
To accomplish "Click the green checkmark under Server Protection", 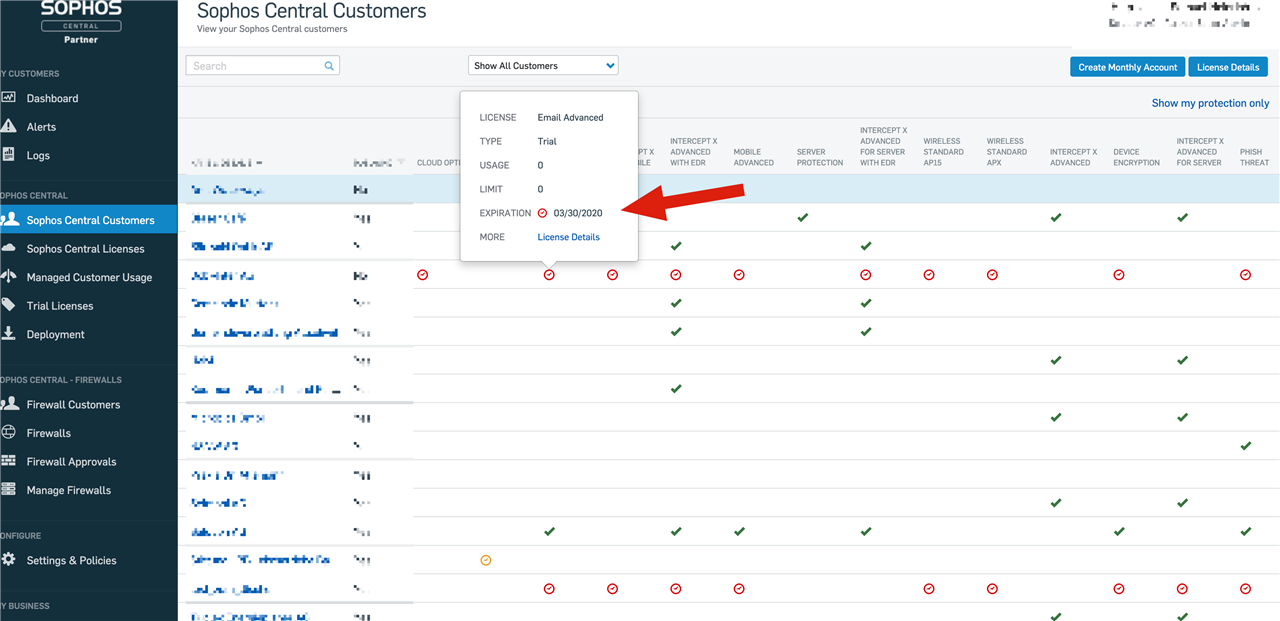I will tap(803, 217).
